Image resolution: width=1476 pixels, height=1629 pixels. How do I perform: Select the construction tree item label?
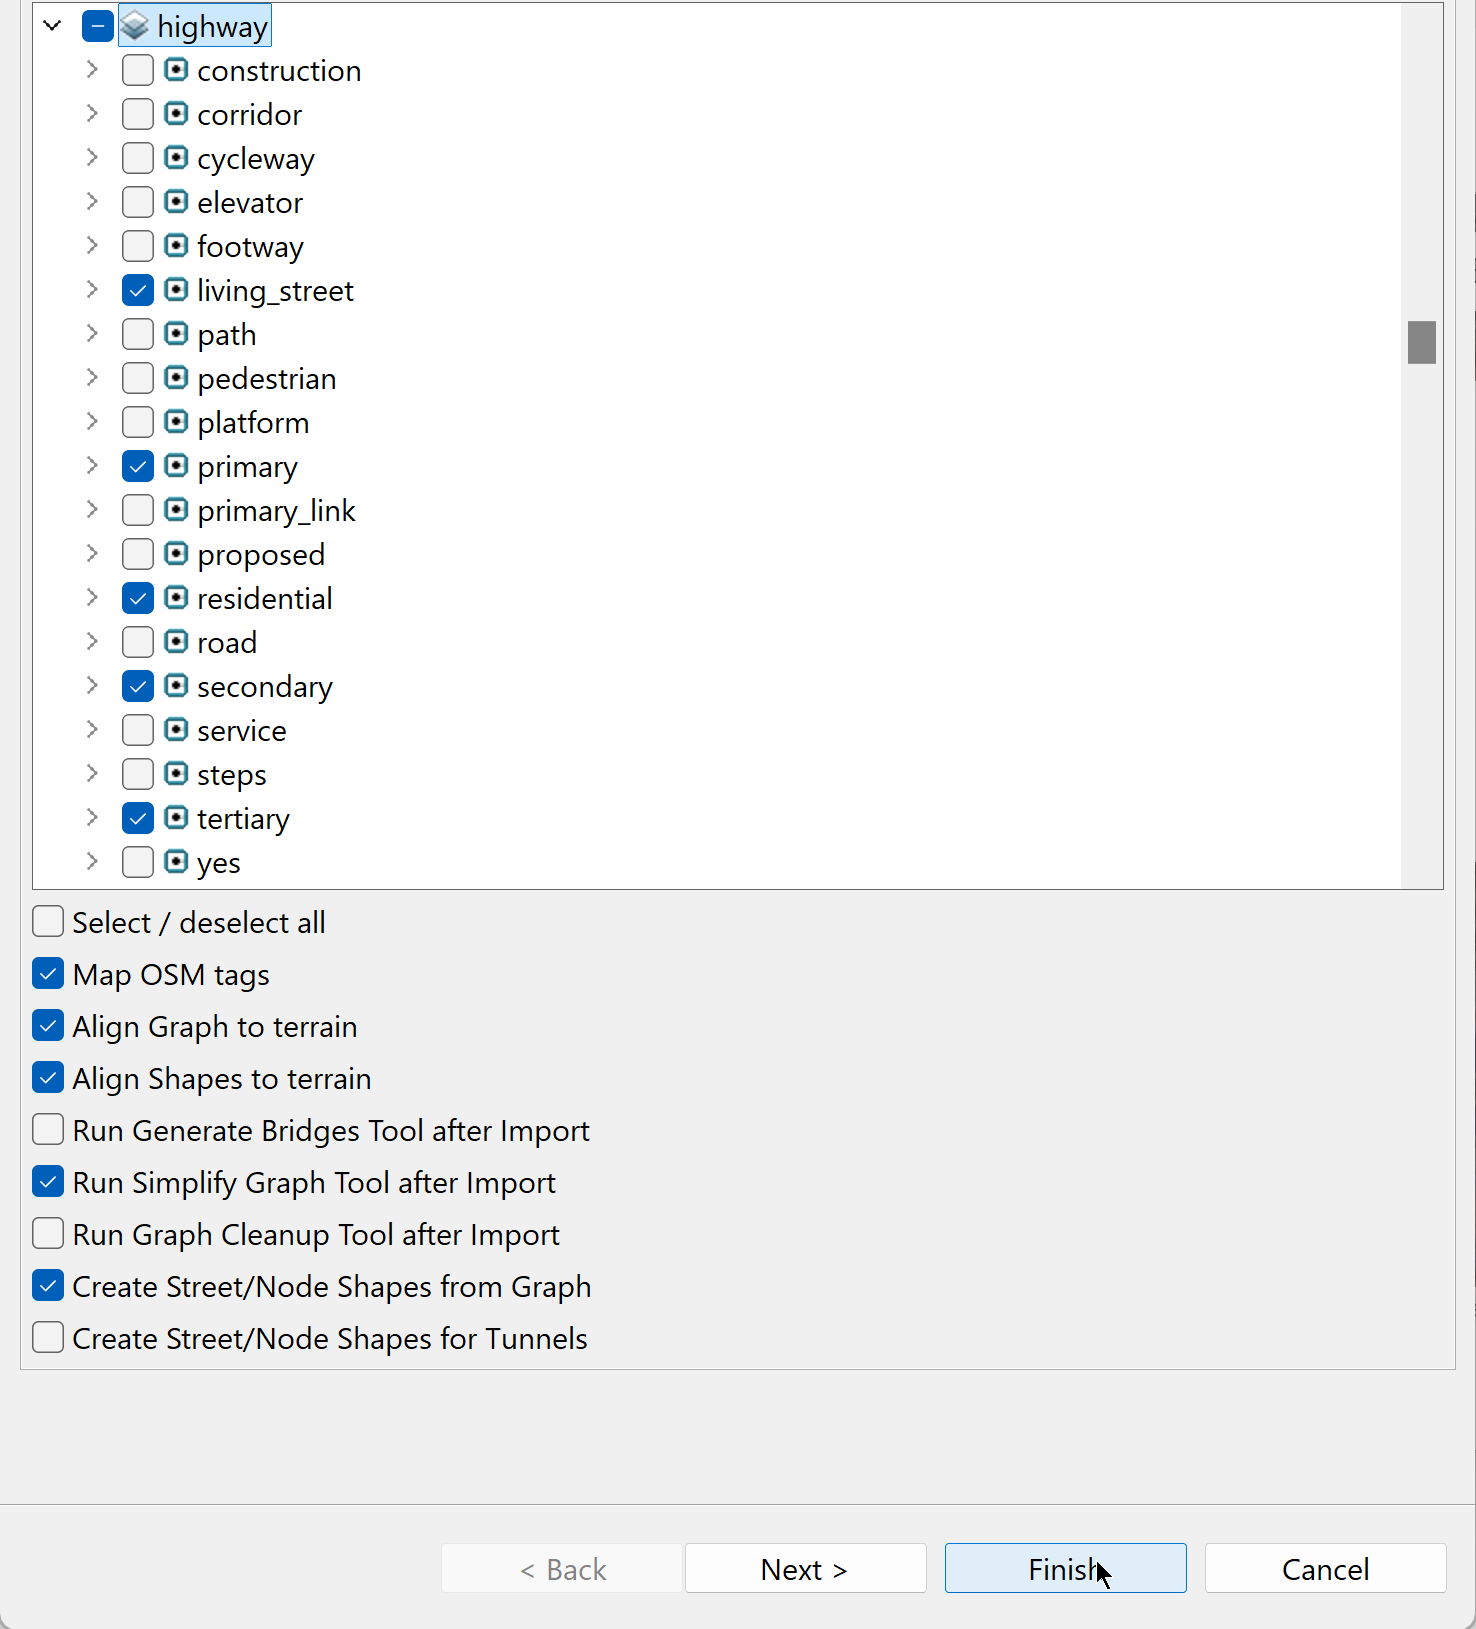pos(279,70)
